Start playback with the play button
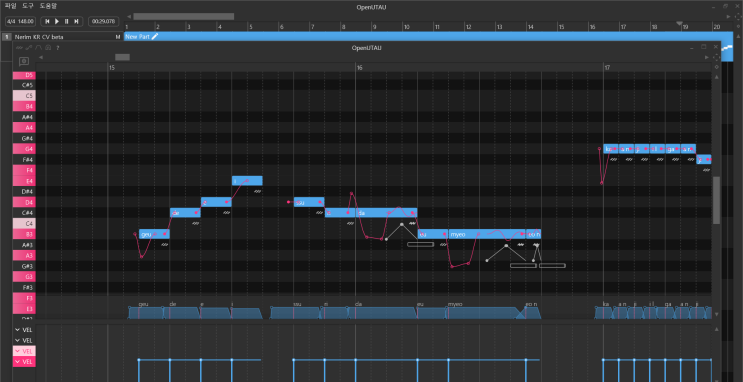Screen dimensions: 743x382 pyautogui.click(x=57, y=21)
